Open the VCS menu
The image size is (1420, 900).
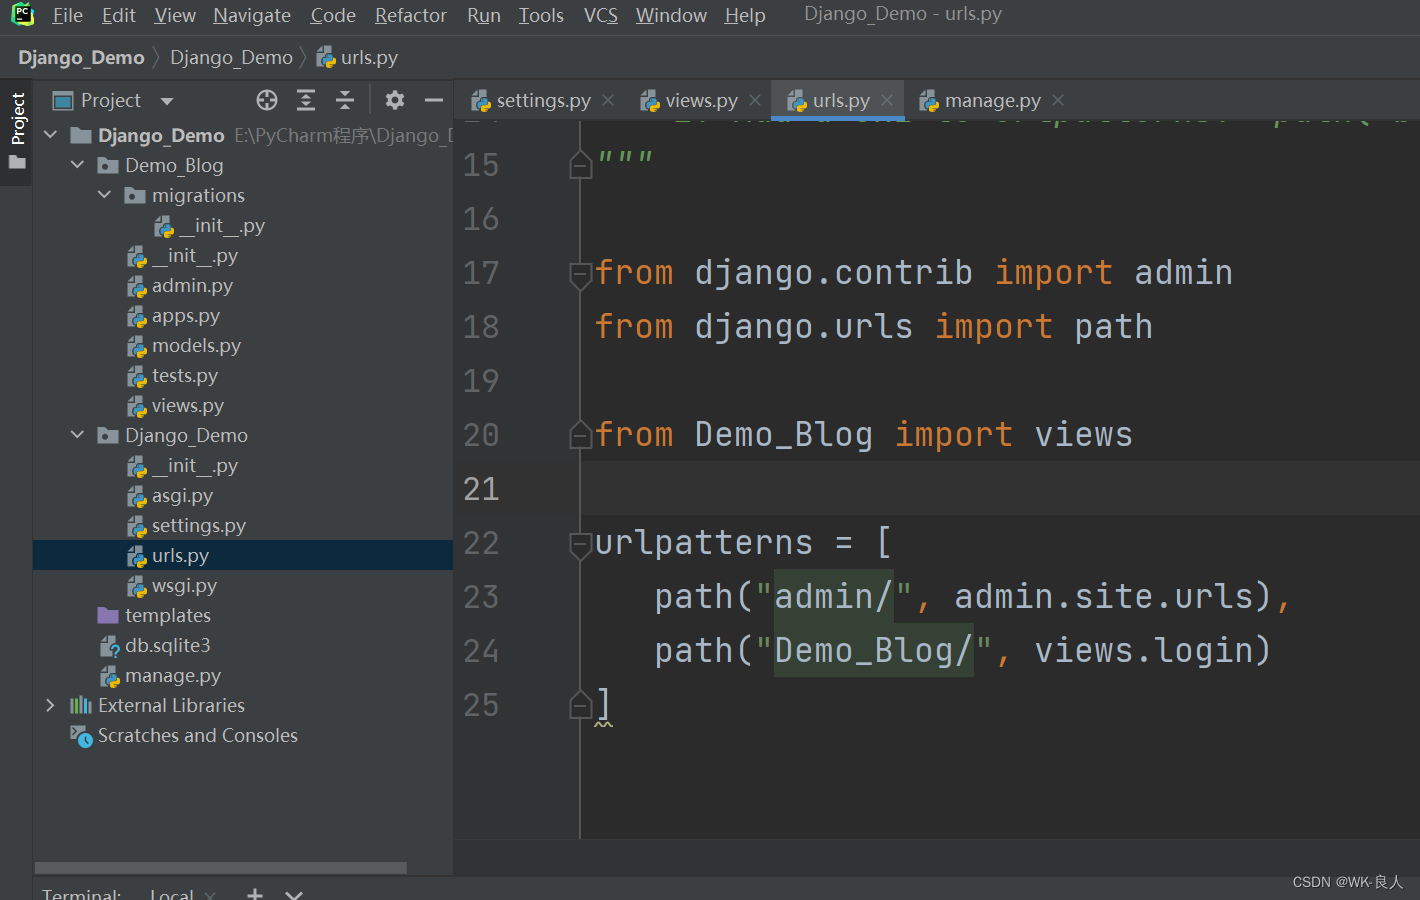tap(601, 15)
